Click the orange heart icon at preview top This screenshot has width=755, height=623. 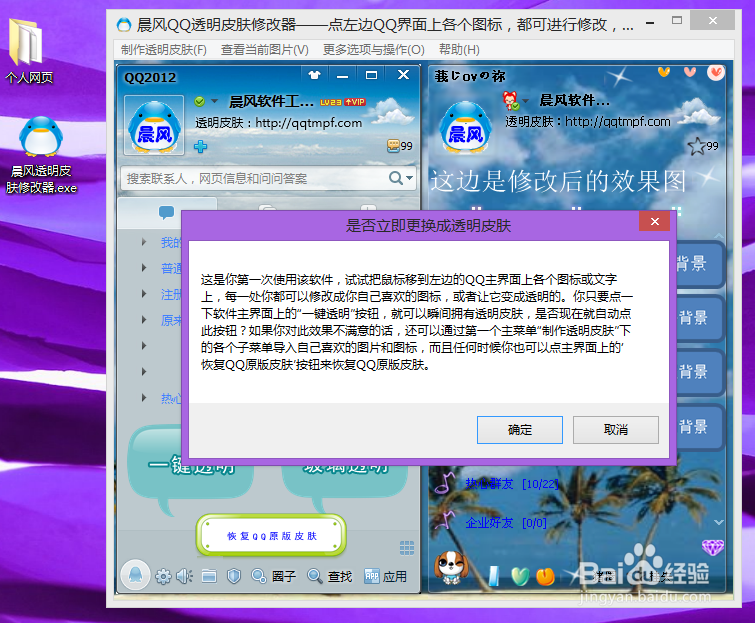tap(664, 72)
